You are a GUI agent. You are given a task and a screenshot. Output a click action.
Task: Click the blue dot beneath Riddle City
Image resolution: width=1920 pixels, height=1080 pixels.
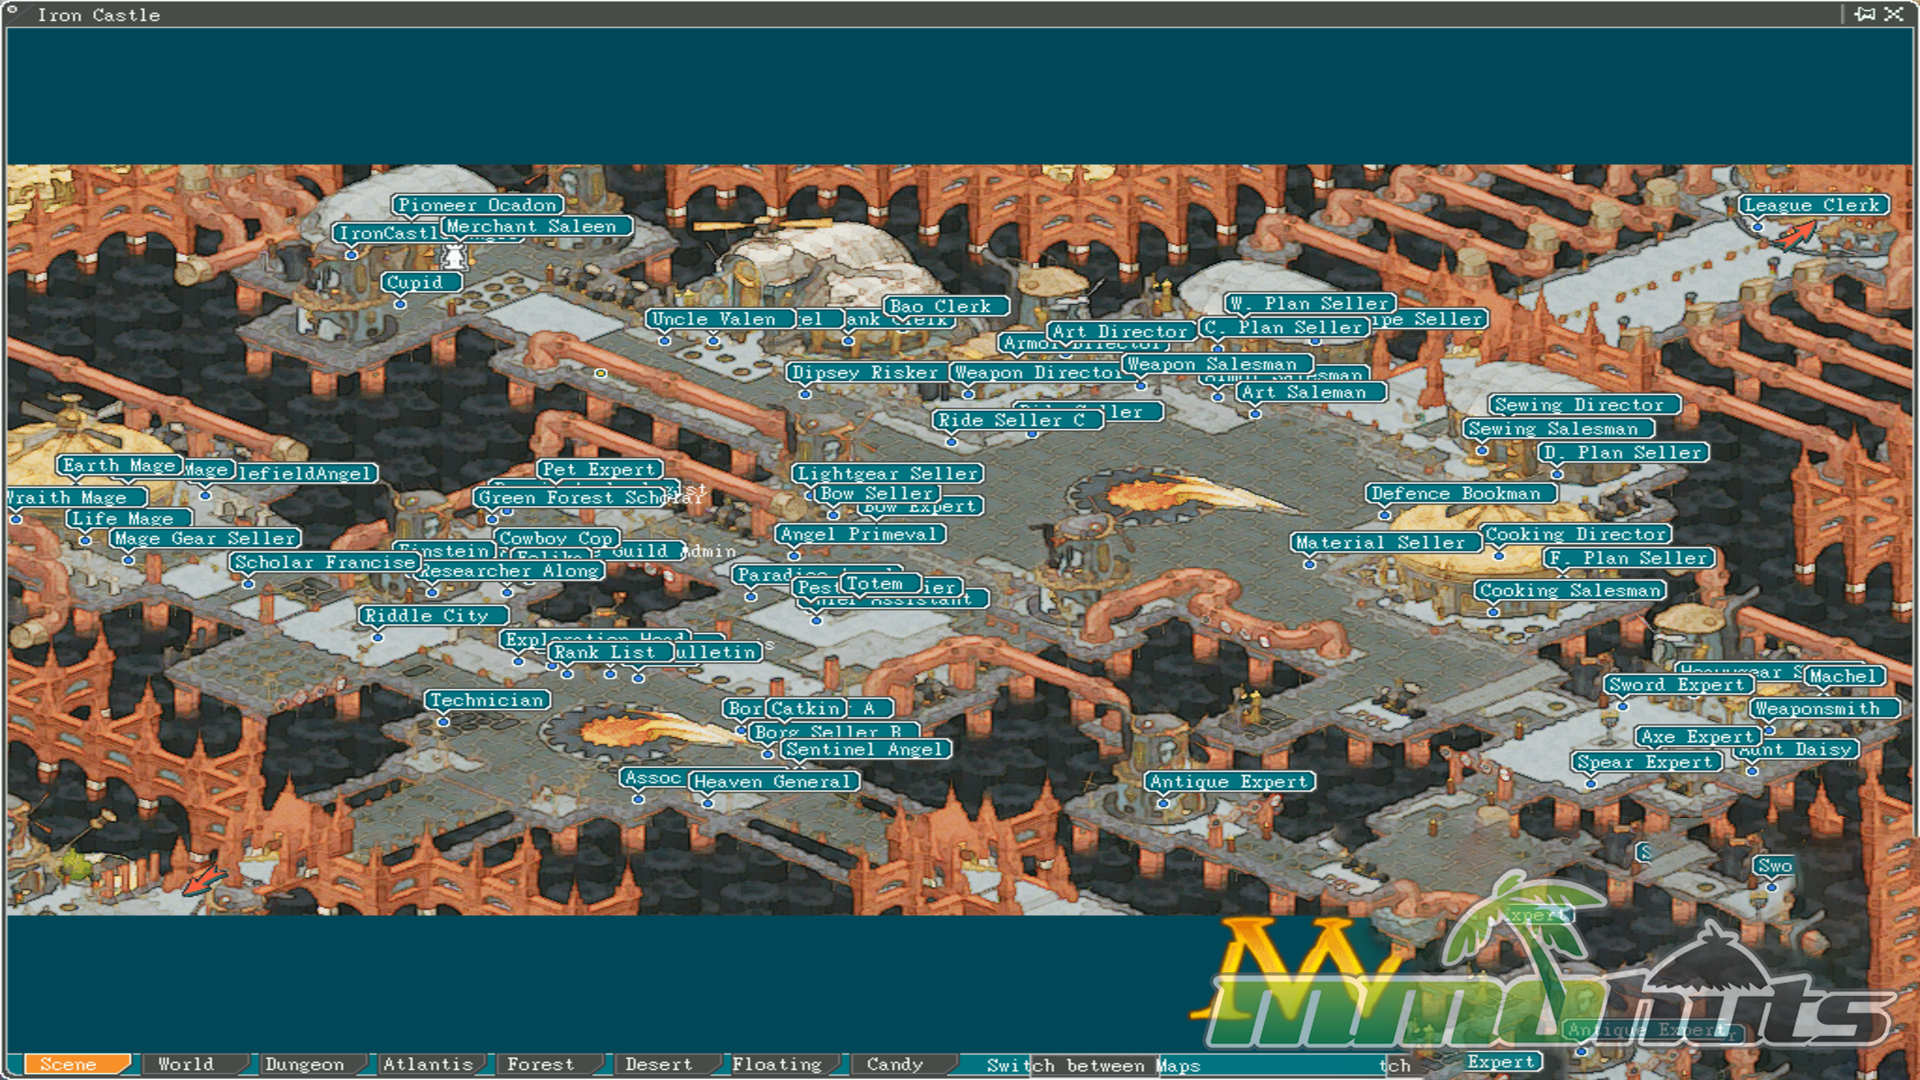[x=378, y=637]
